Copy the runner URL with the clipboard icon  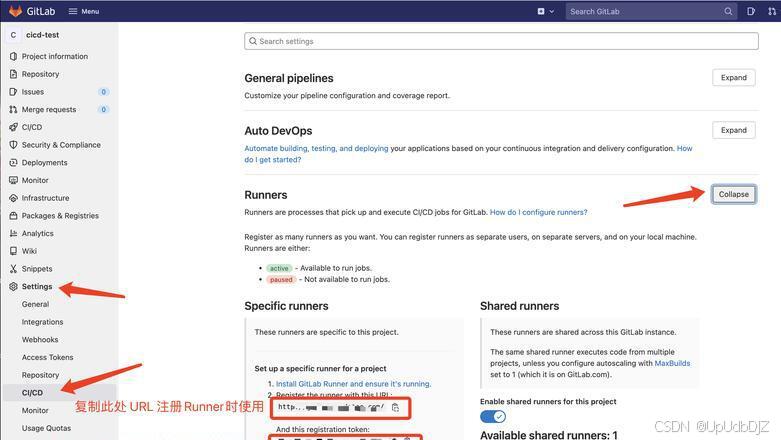pos(395,408)
